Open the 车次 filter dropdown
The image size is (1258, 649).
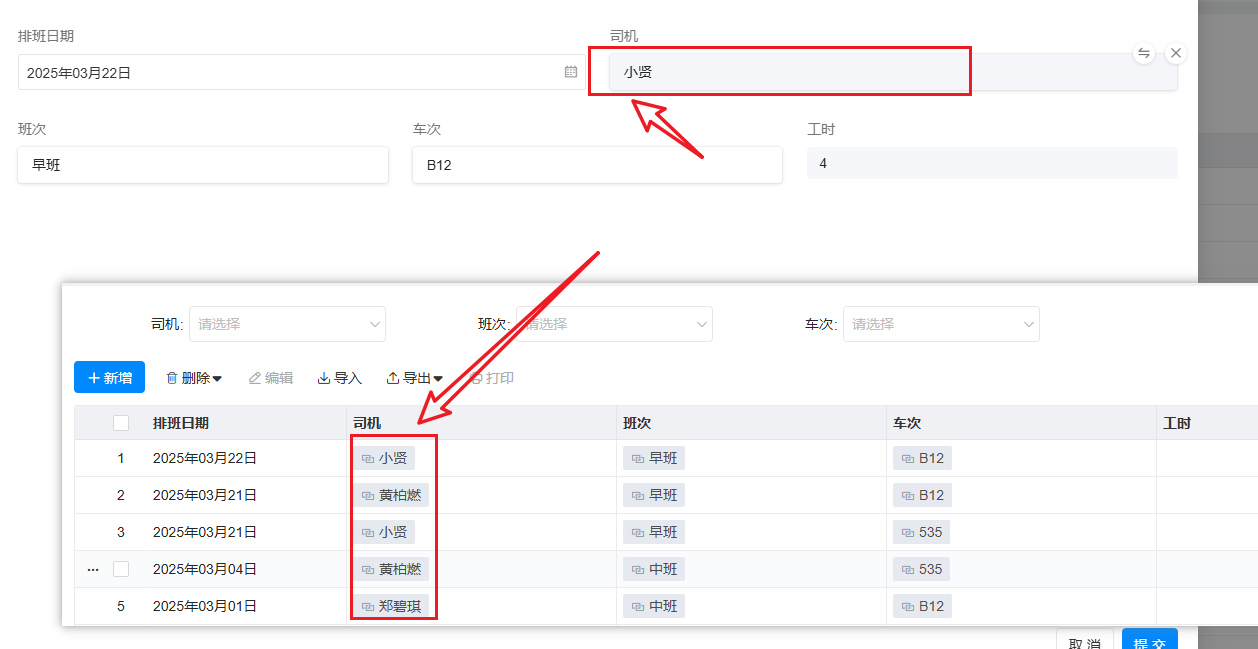[x=941, y=324]
